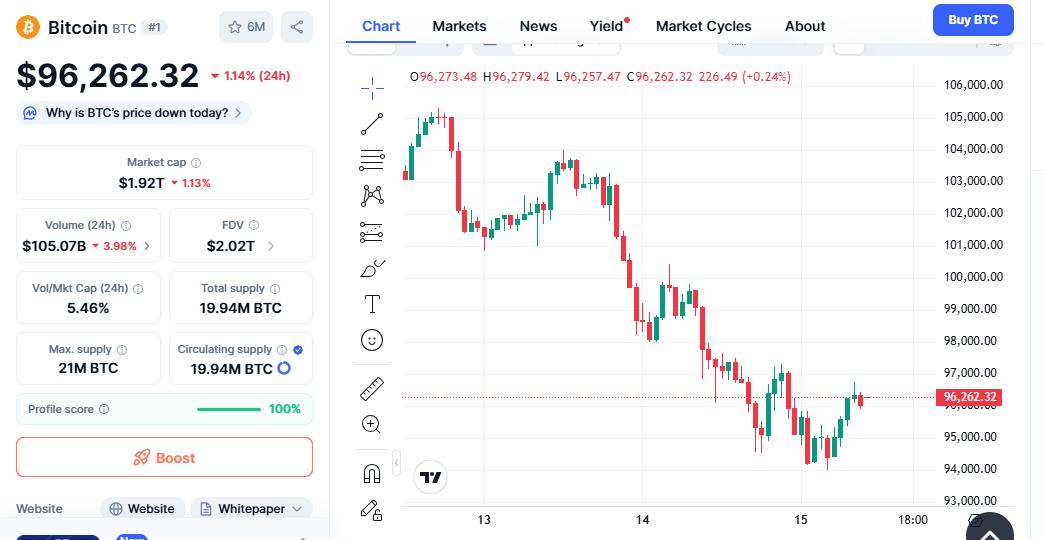Click the Buy BTC button
The image size is (1044, 540).
pos(972,20)
